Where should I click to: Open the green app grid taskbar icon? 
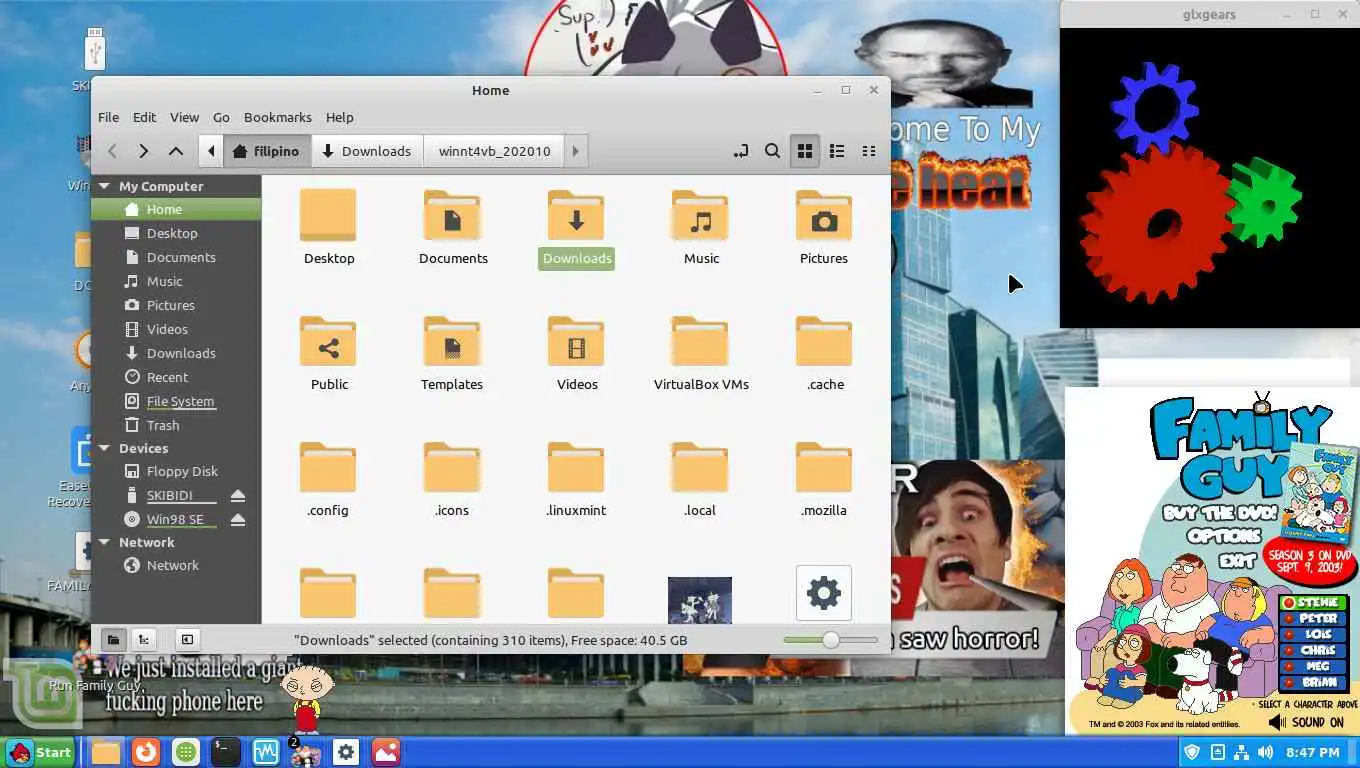[186, 752]
